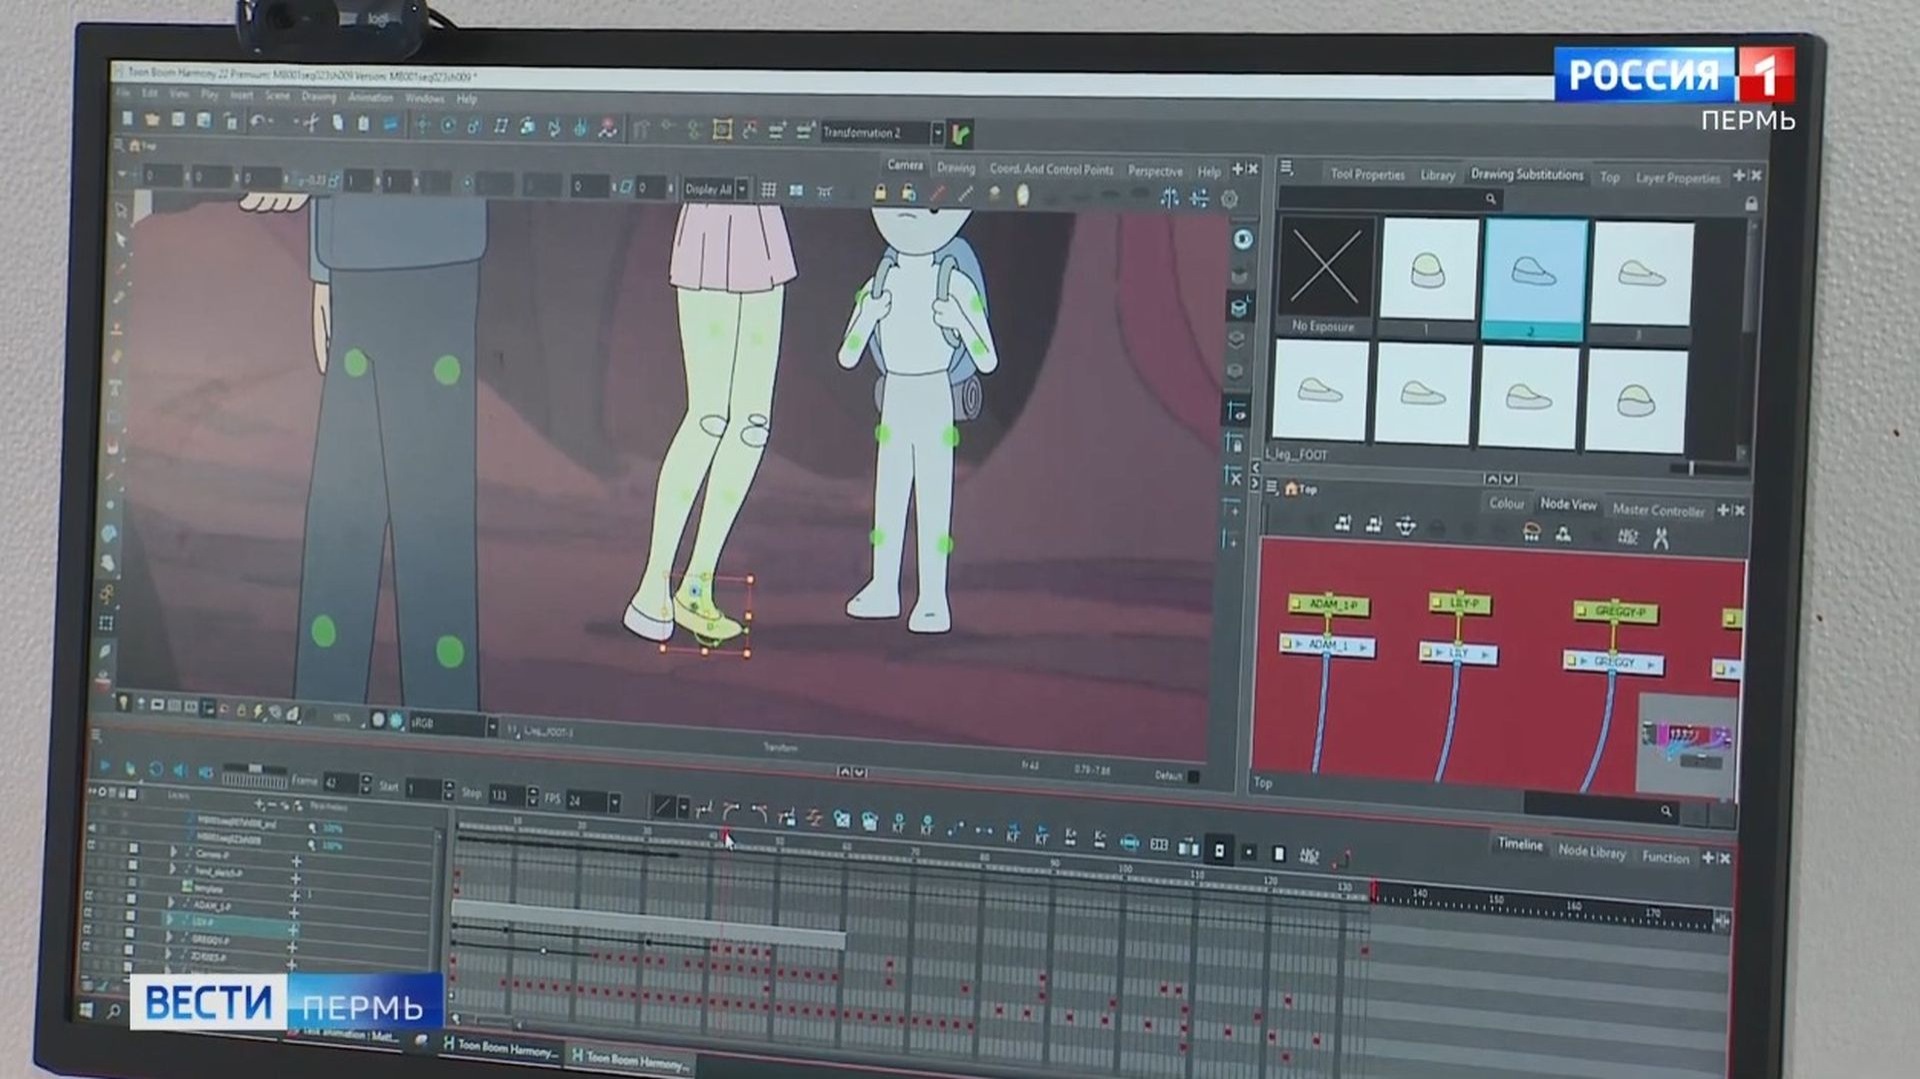
Task: Click the Frame number input field
Action: [x=340, y=782]
